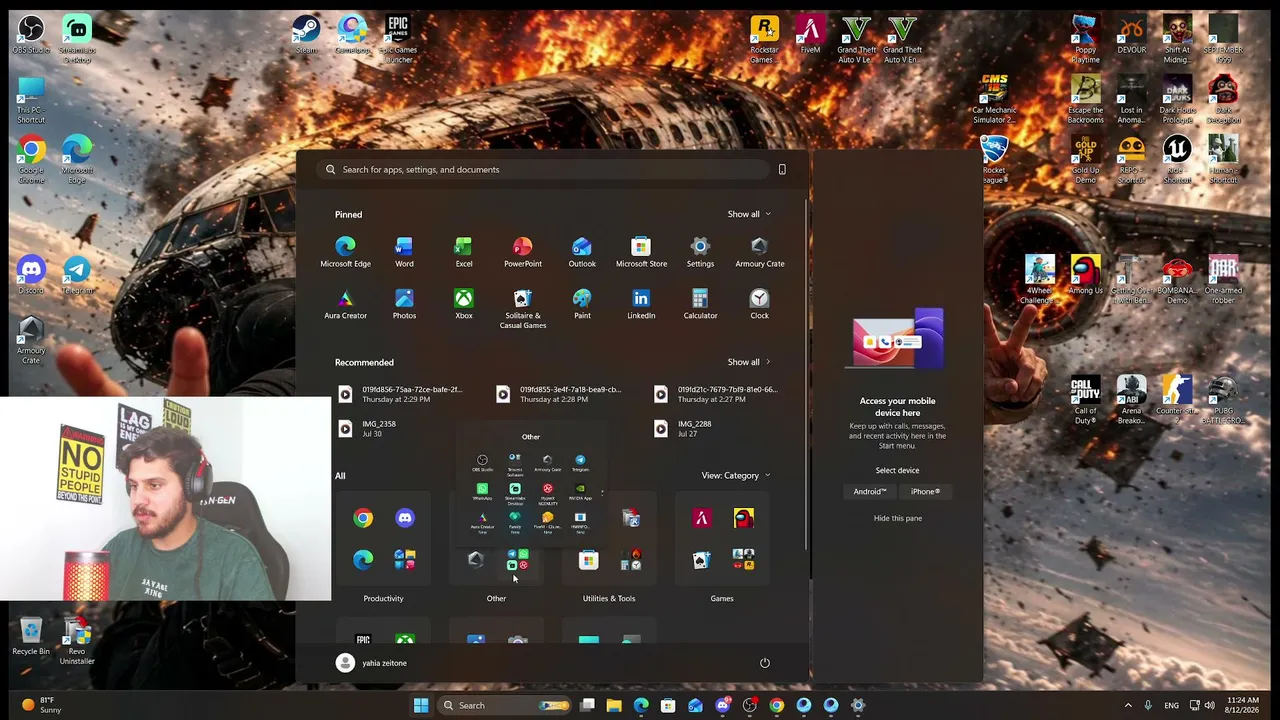Expand Show all recommended items
The width and height of the screenshot is (1280, 720).
749,362
